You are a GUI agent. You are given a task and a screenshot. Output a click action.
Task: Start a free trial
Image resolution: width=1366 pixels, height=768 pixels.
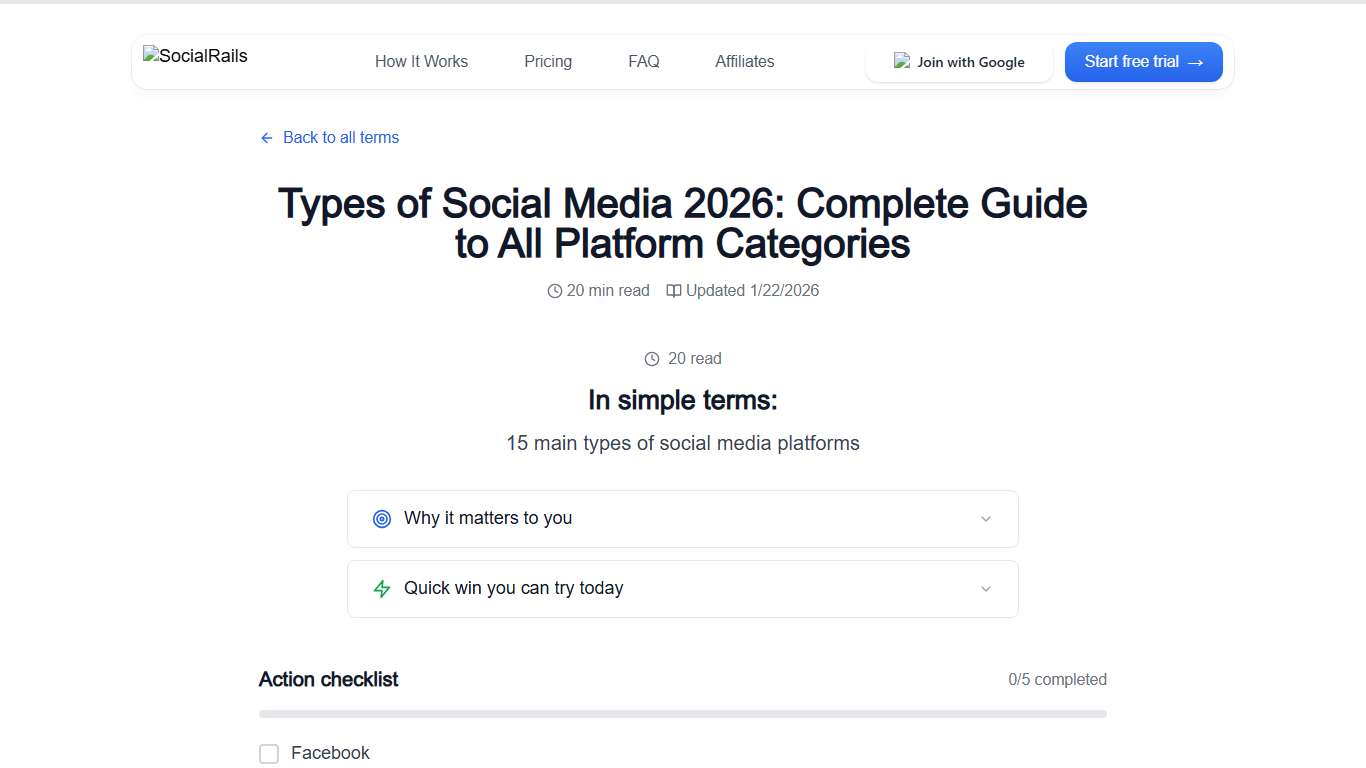pyautogui.click(x=1143, y=61)
